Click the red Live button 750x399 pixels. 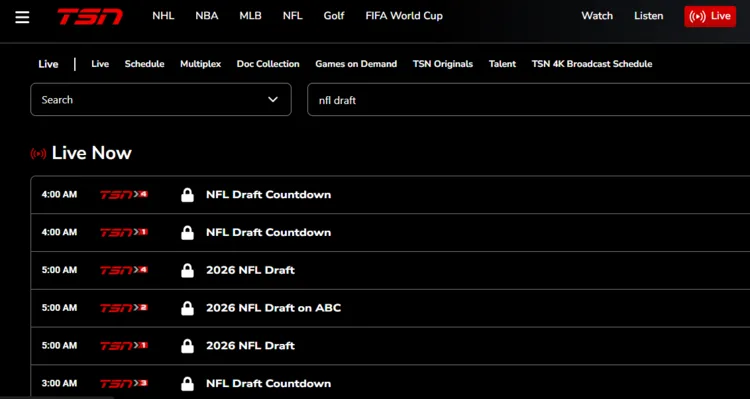710,16
